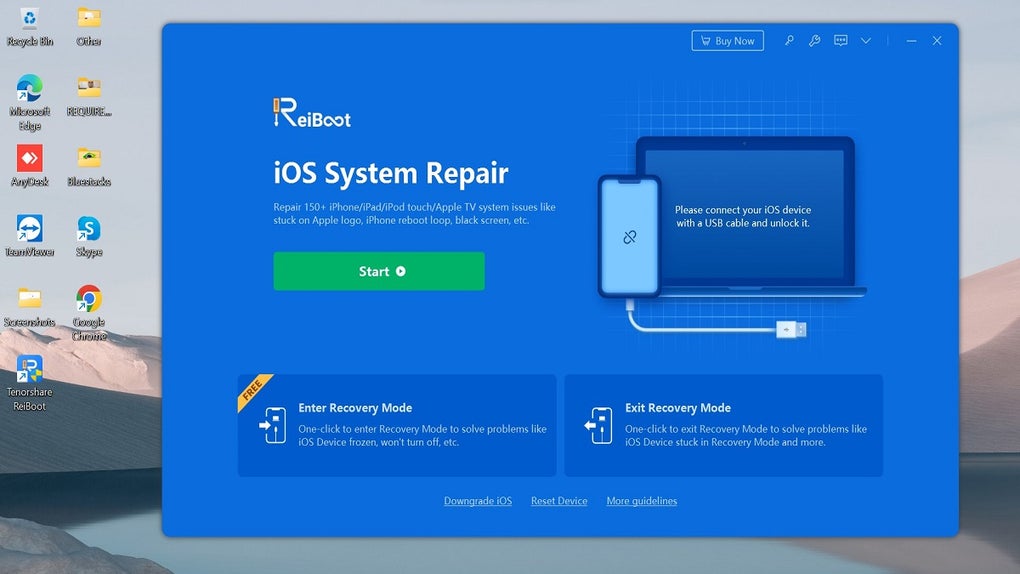Image resolution: width=1020 pixels, height=574 pixels.
Task: Click the key register icon
Action: [x=789, y=41]
